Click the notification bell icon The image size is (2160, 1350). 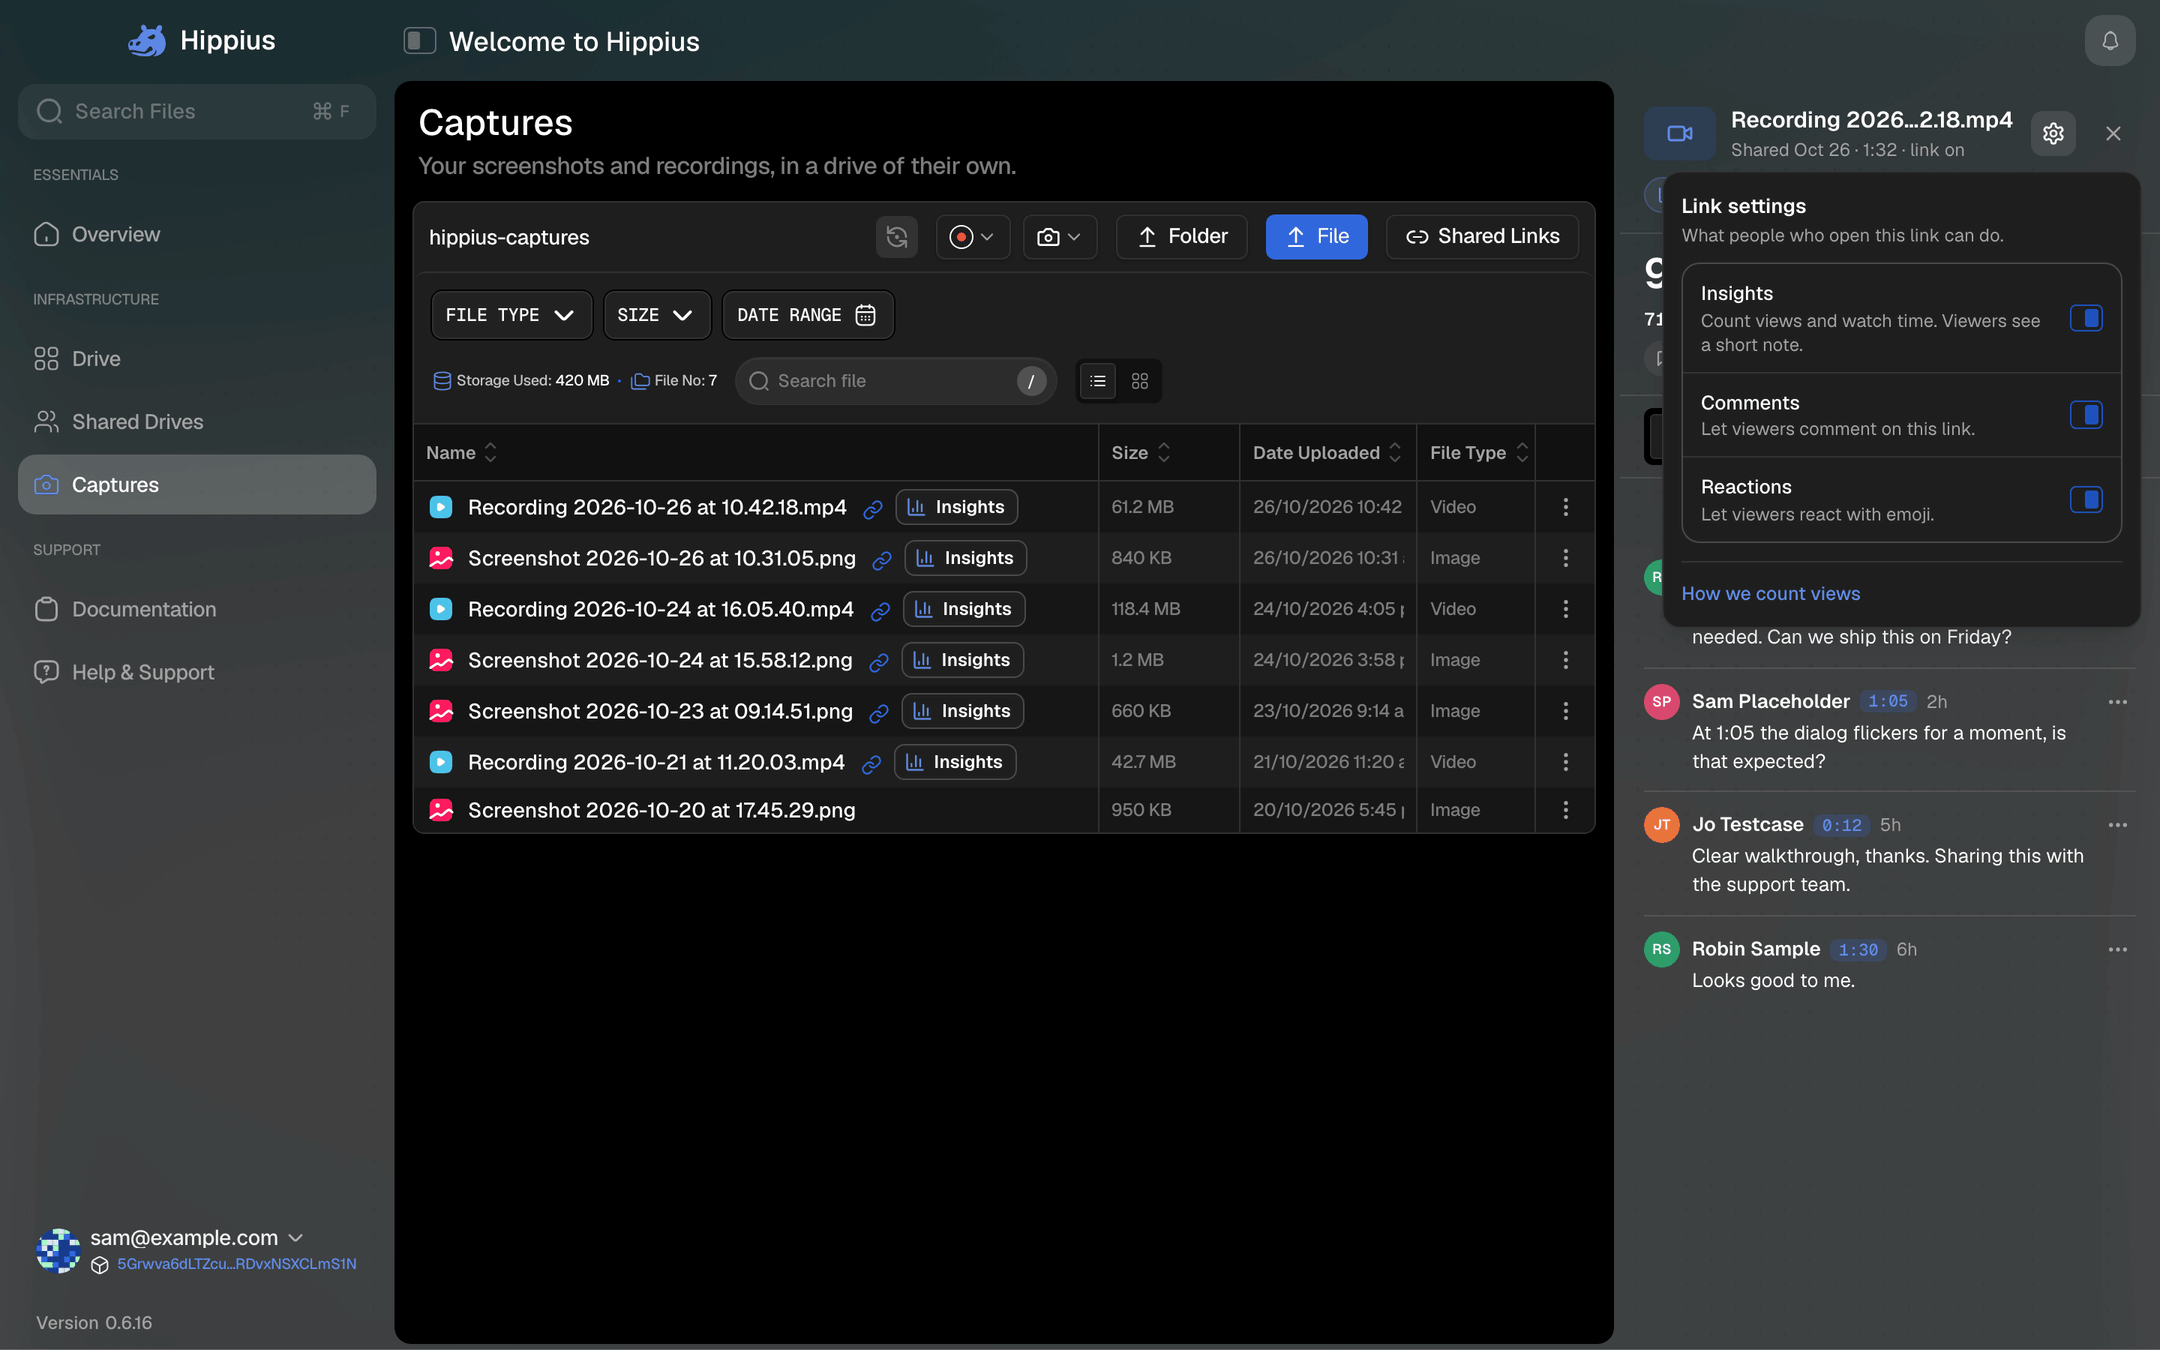2110,41
